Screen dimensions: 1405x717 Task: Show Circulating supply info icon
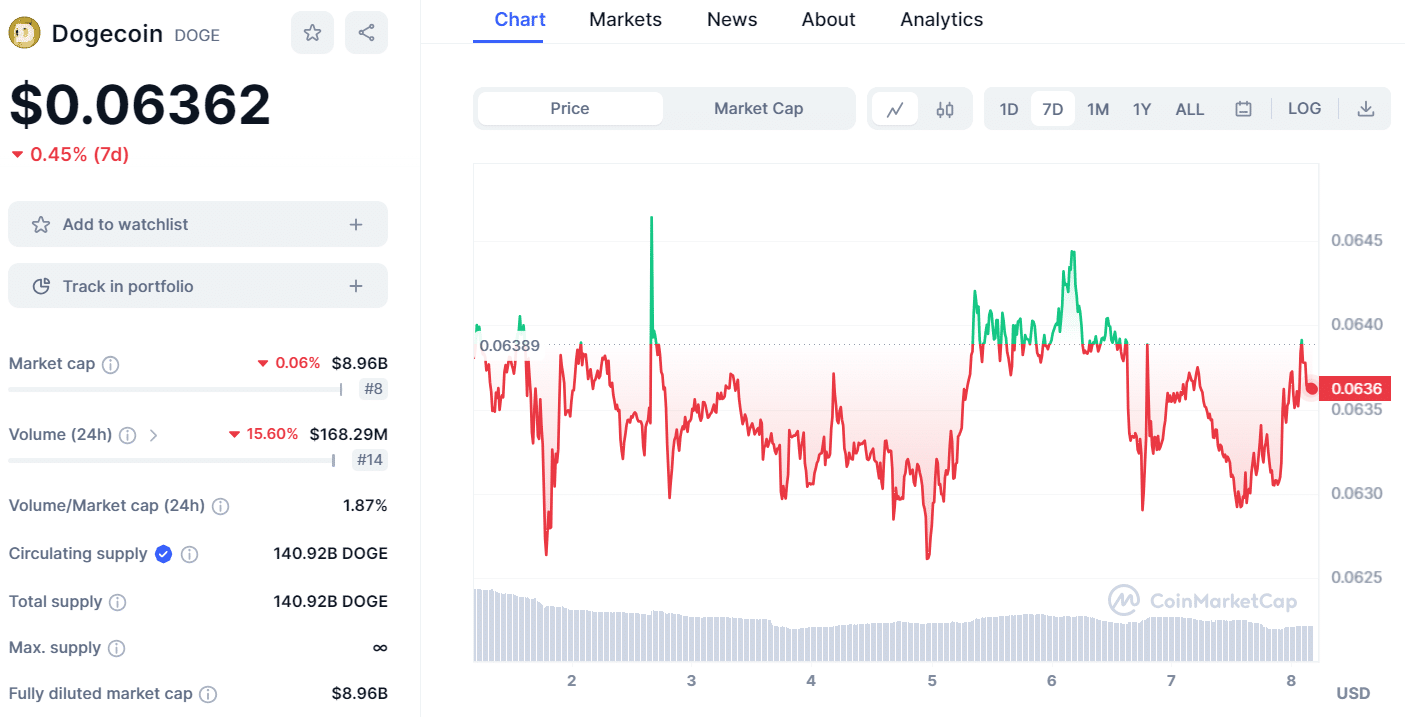tap(189, 554)
